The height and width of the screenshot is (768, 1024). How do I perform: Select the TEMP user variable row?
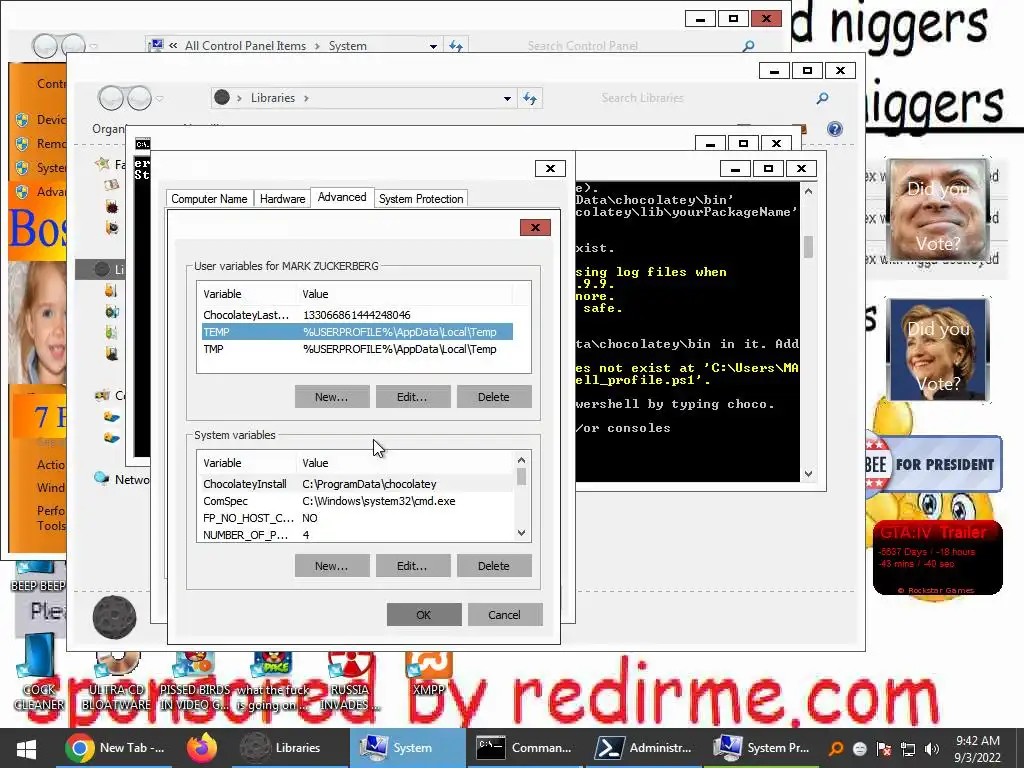357,332
